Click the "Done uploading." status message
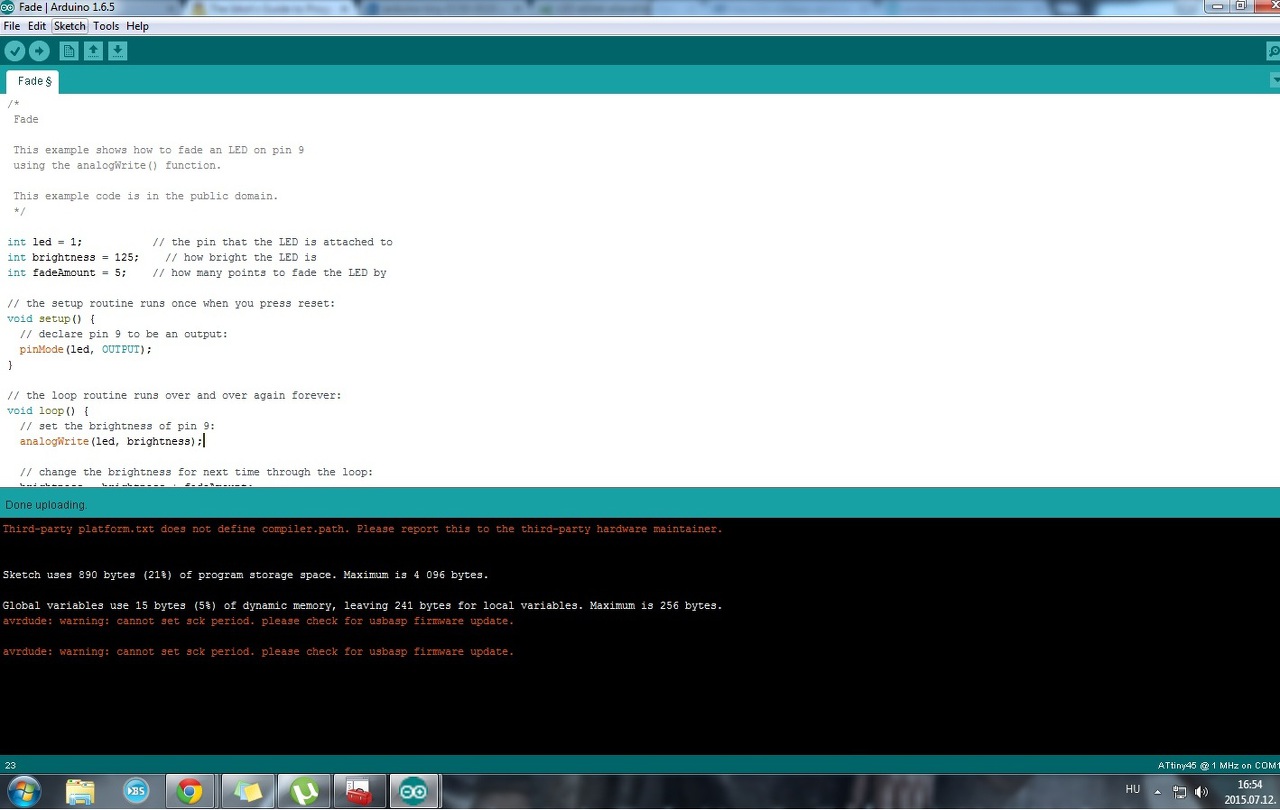 pyautogui.click(x=46, y=505)
